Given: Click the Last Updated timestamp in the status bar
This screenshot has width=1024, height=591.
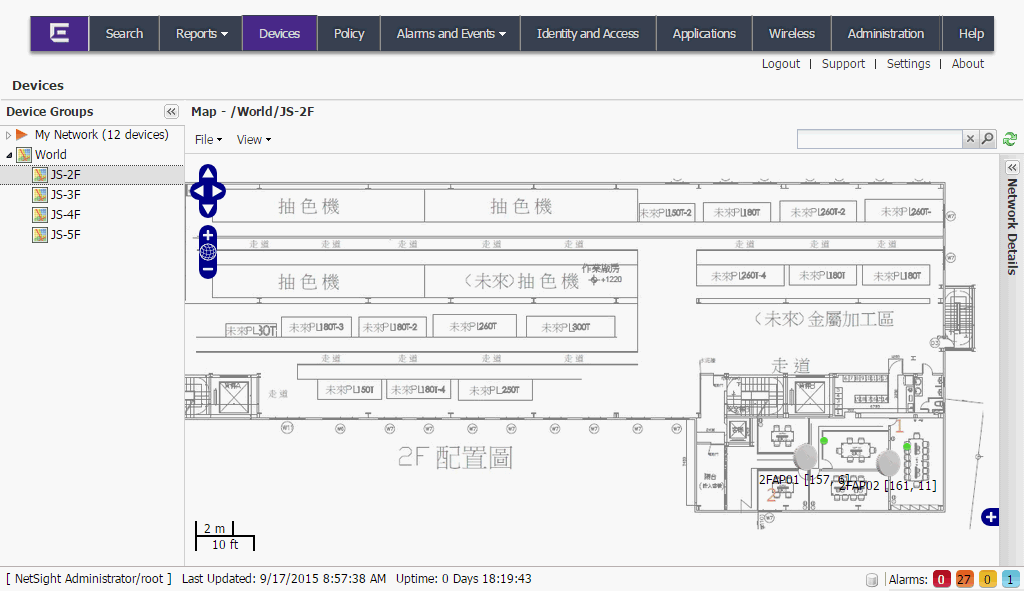Looking at the screenshot, I should pyautogui.click(x=284, y=579).
